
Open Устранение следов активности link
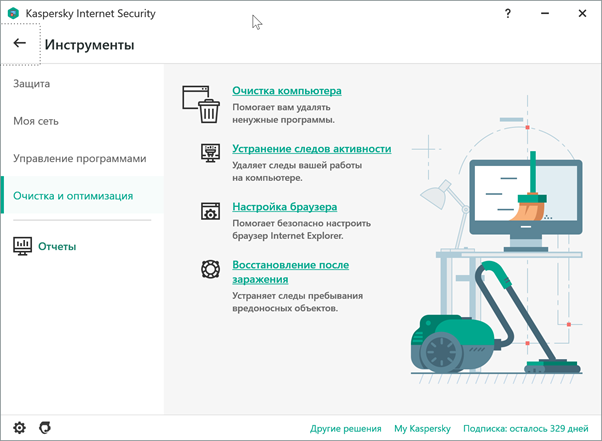tap(312, 149)
